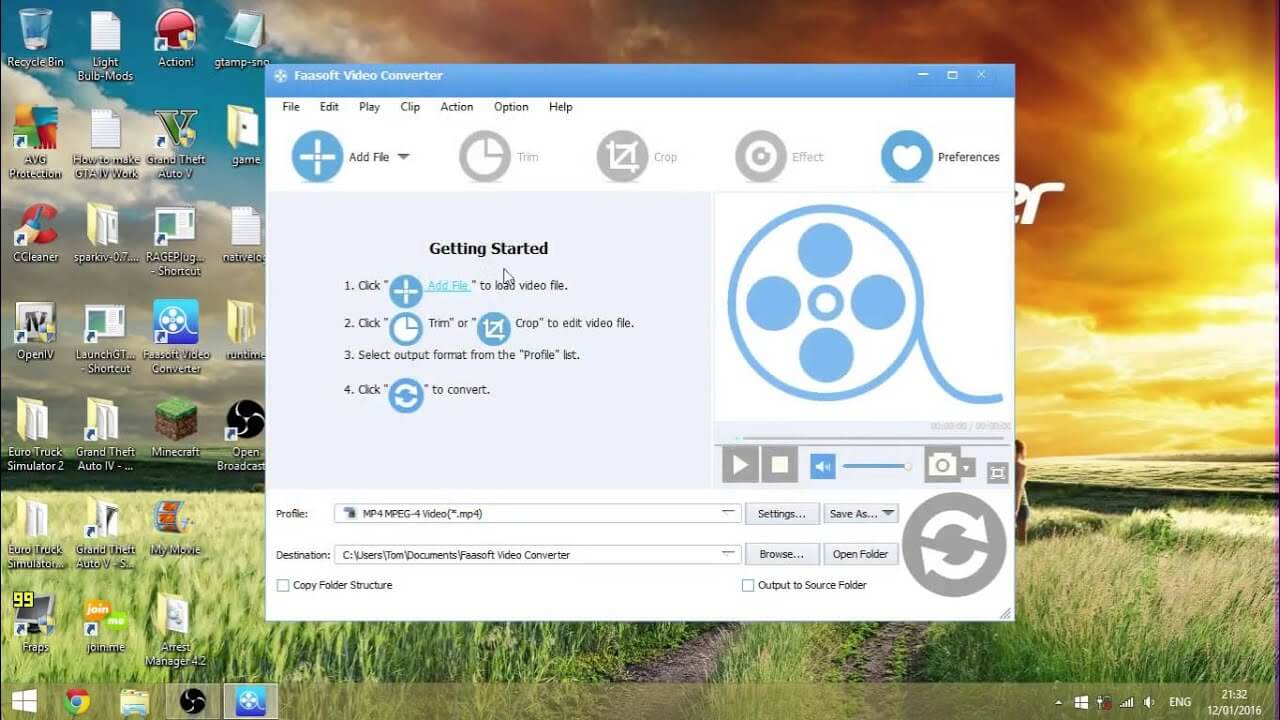1280x720 pixels.
Task: Open the Help menu
Action: (561, 107)
